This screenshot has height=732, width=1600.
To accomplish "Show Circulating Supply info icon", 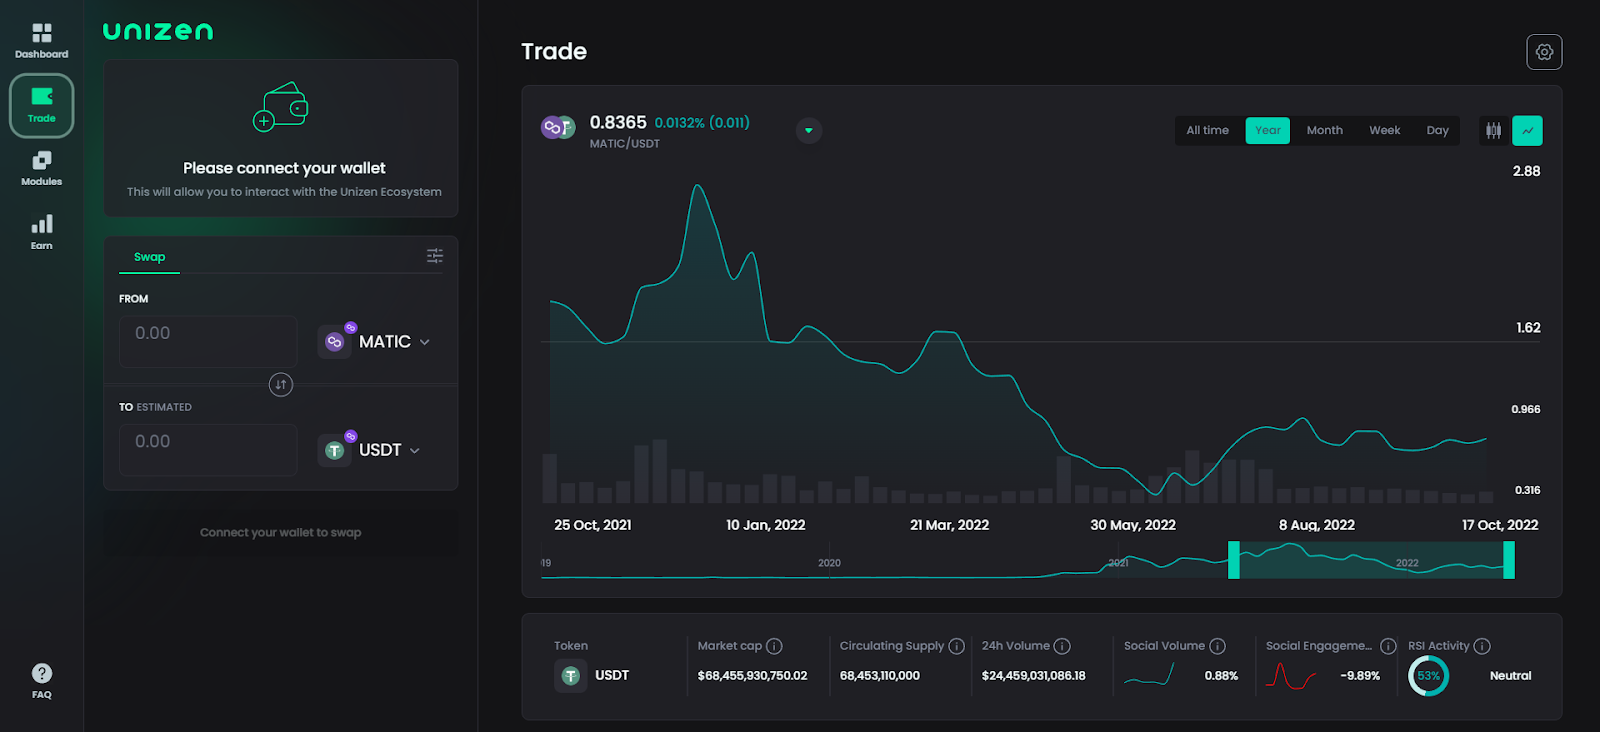I will (x=956, y=646).
